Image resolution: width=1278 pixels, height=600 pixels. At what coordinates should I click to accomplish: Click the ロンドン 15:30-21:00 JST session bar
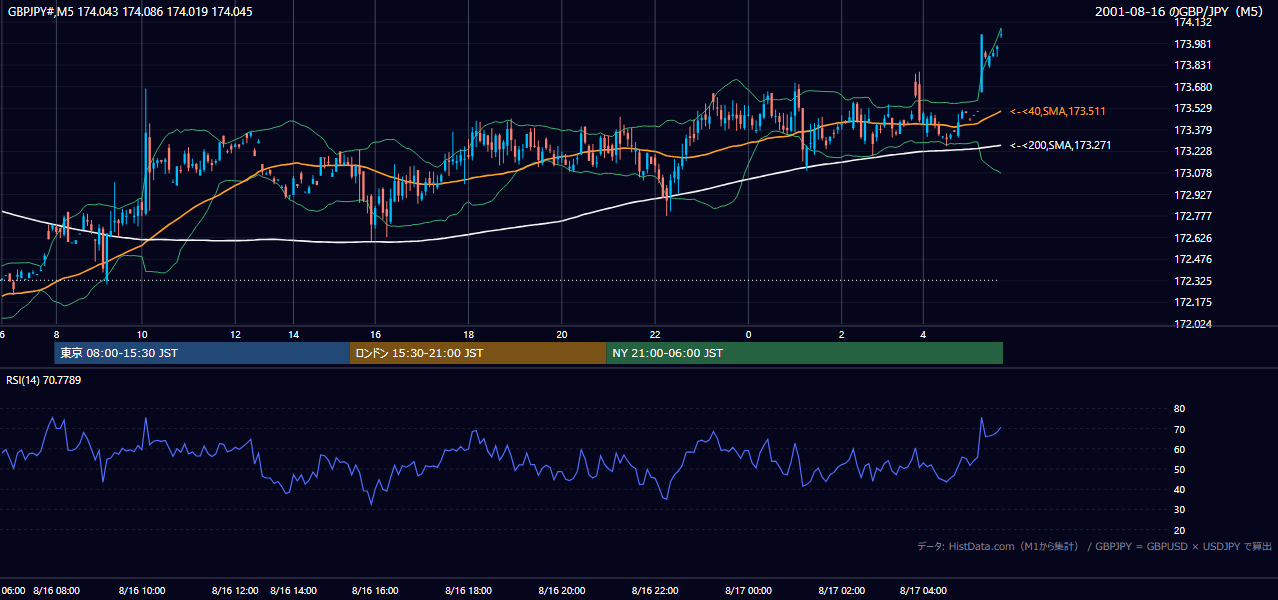coord(478,353)
